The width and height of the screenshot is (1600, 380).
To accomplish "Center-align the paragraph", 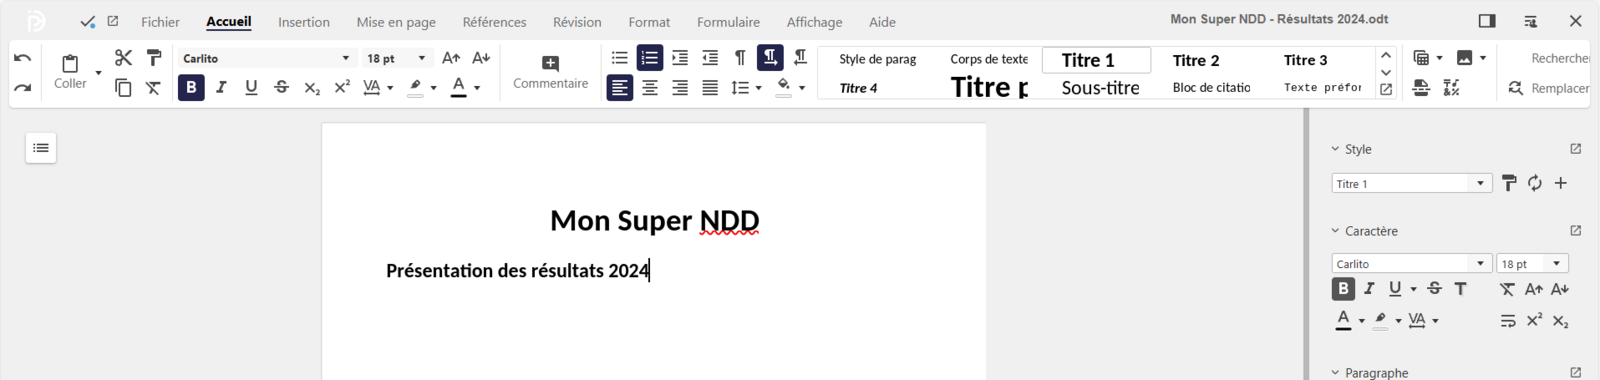I will [x=650, y=88].
